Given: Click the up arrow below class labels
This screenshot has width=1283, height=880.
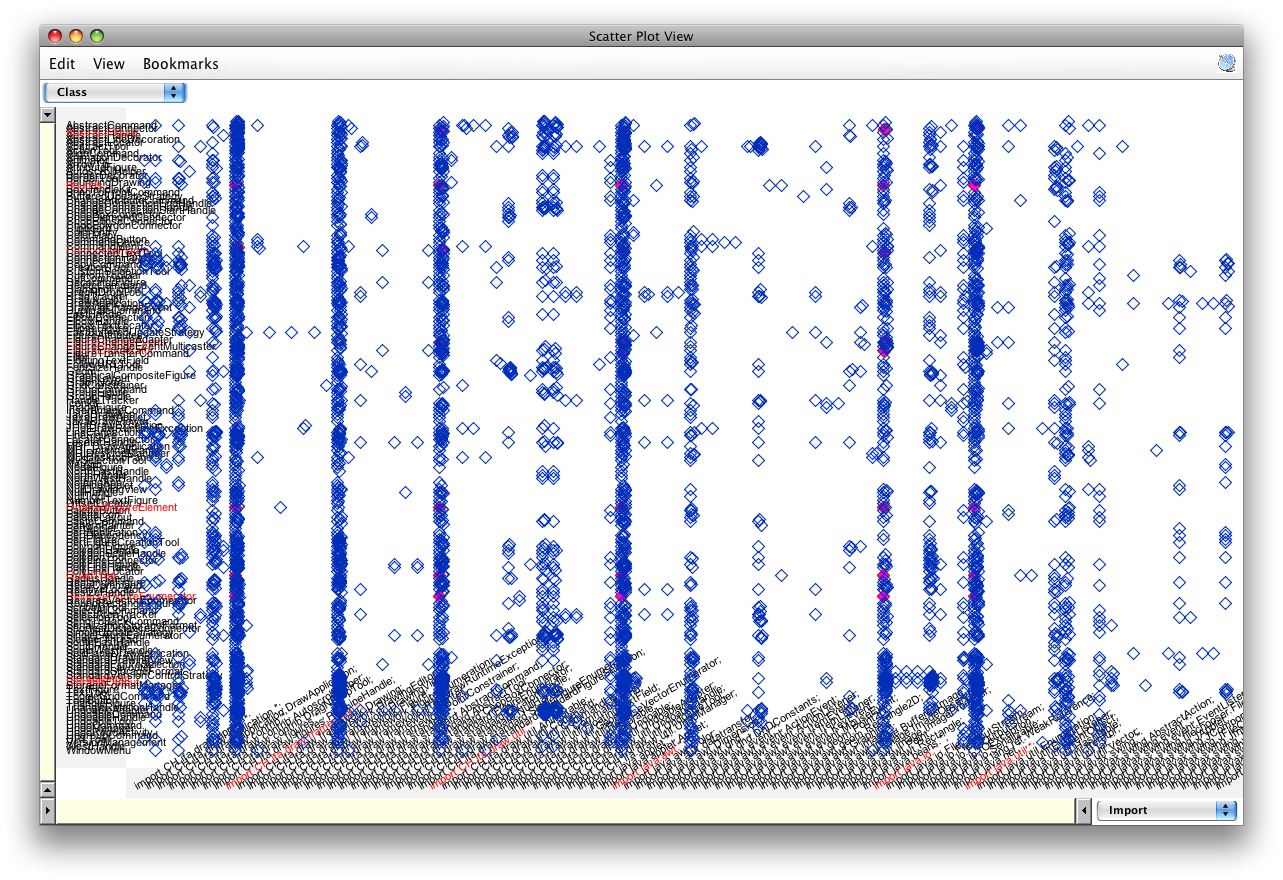Looking at the screenshot, I should [x=47, y=789].
